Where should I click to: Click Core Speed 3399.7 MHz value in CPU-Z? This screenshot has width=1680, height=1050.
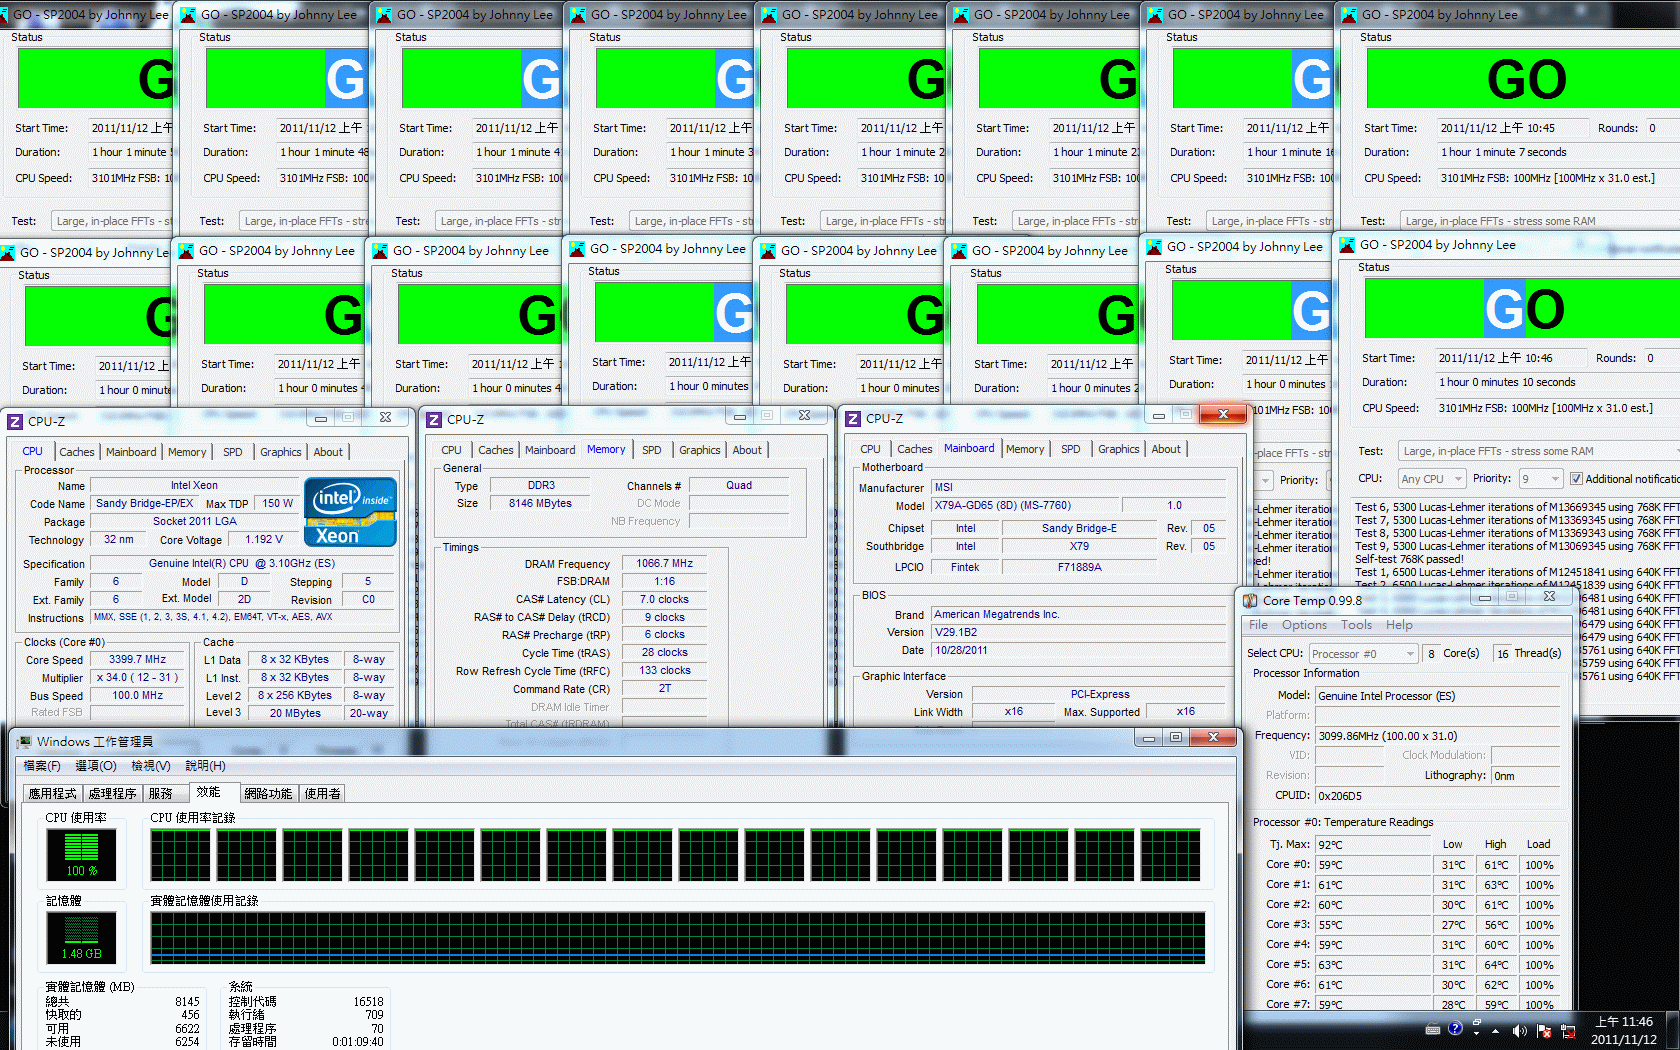coord(138,659)
